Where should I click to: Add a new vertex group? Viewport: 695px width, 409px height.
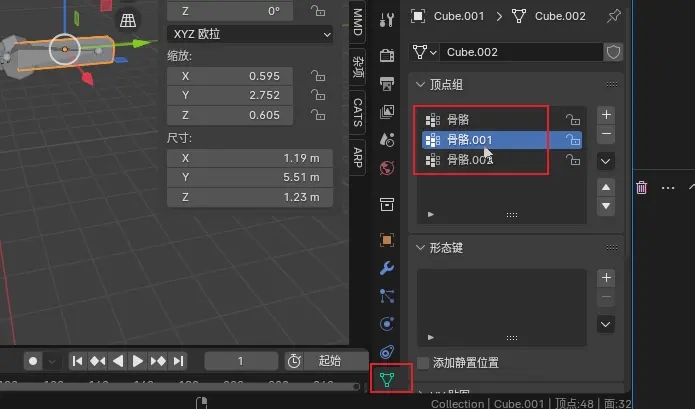(605, 115)
